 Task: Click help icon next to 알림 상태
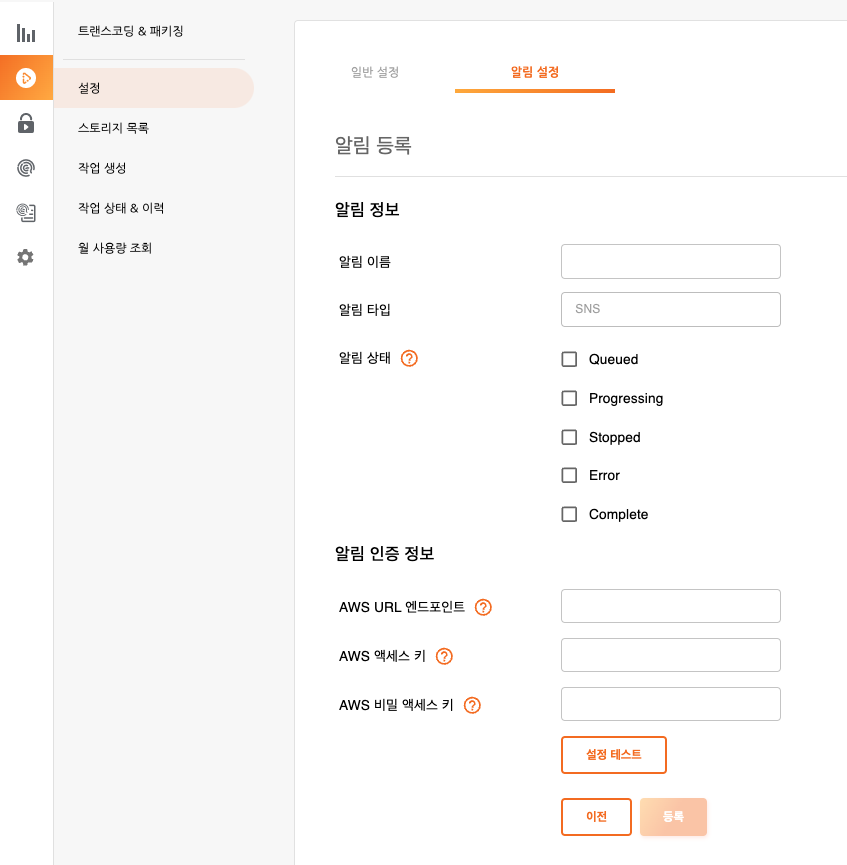coord(409,358)
